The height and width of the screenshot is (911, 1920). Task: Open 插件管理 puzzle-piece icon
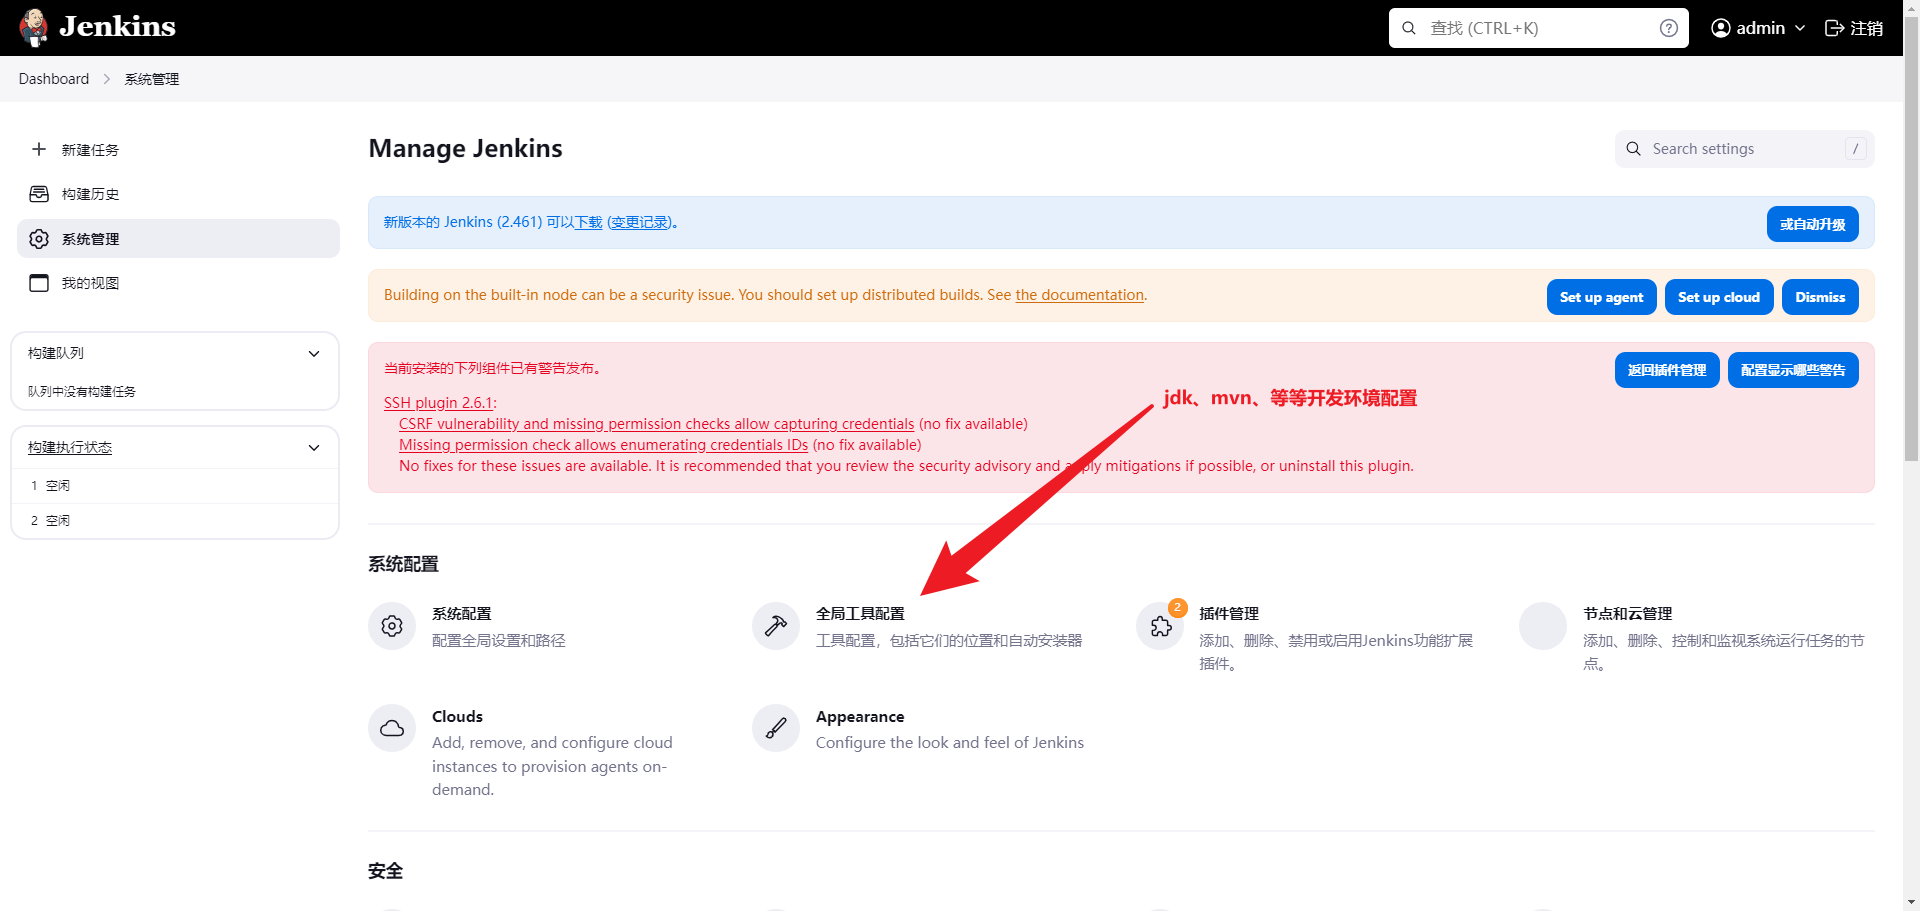1160,627
